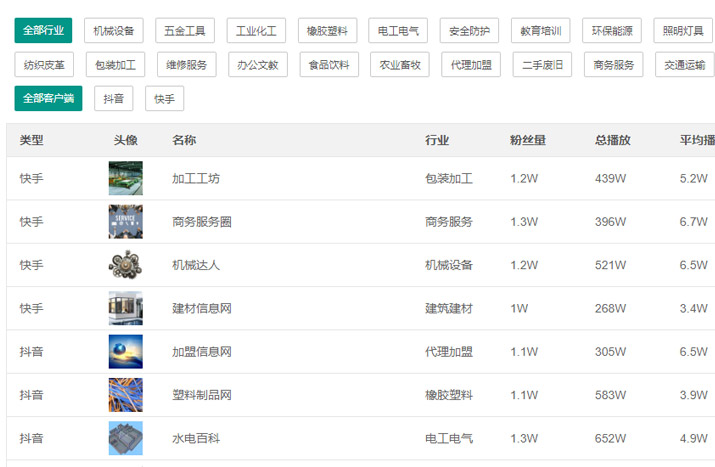715x467 pixels.
Task: Click total plays value 521W
Action: coord(610,265)
